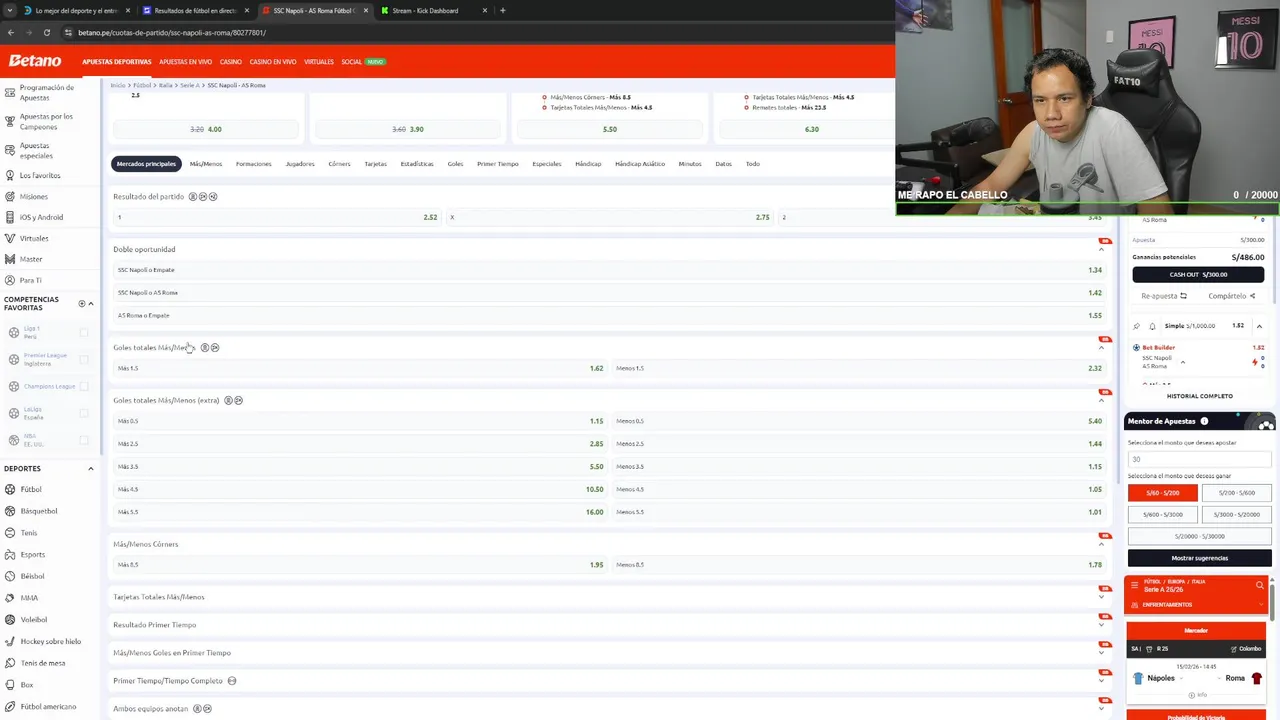Click the MMA glove icon
1280x720 pixels.
(x=10, y=598)
